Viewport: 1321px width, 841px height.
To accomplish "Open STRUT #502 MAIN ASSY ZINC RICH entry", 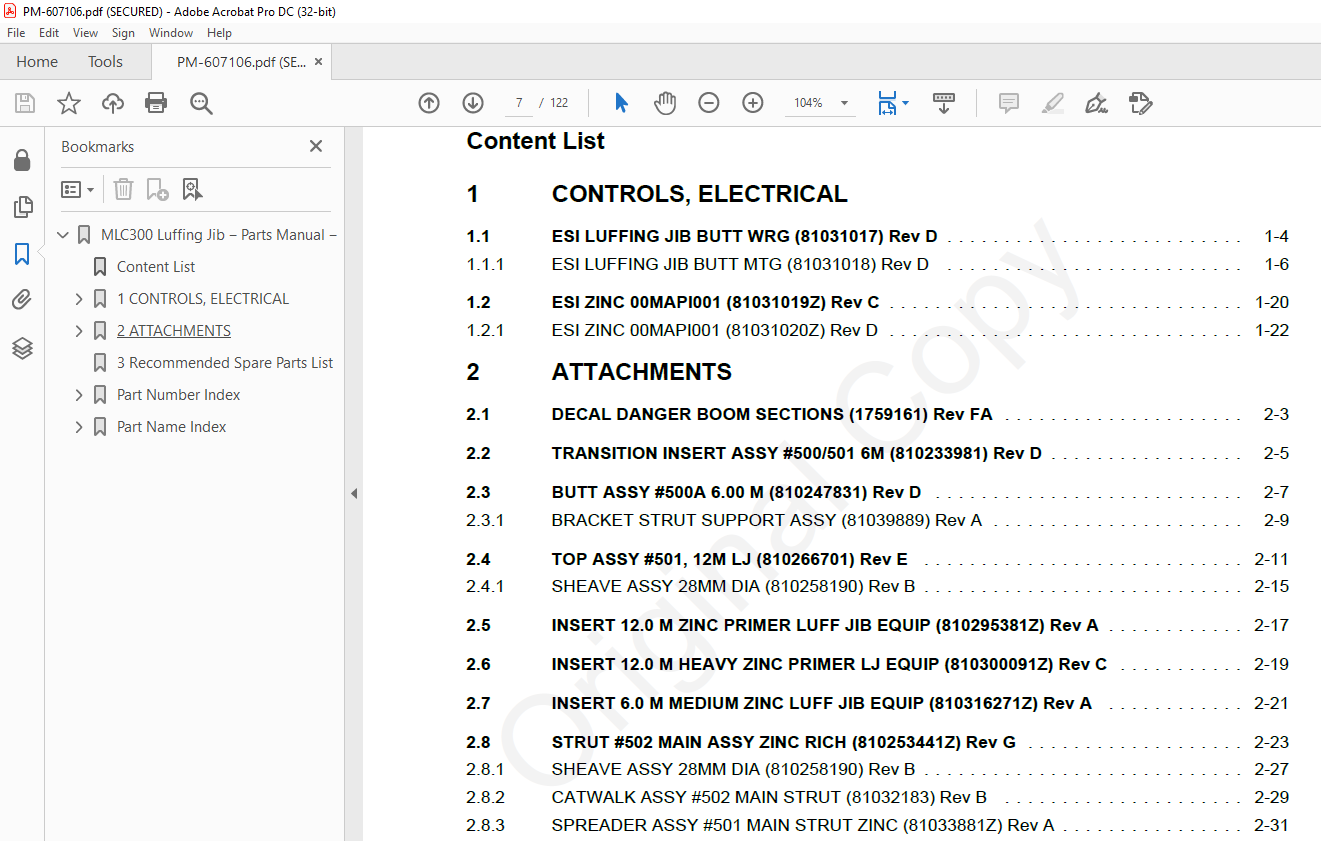I will click(x=784, y=742).
